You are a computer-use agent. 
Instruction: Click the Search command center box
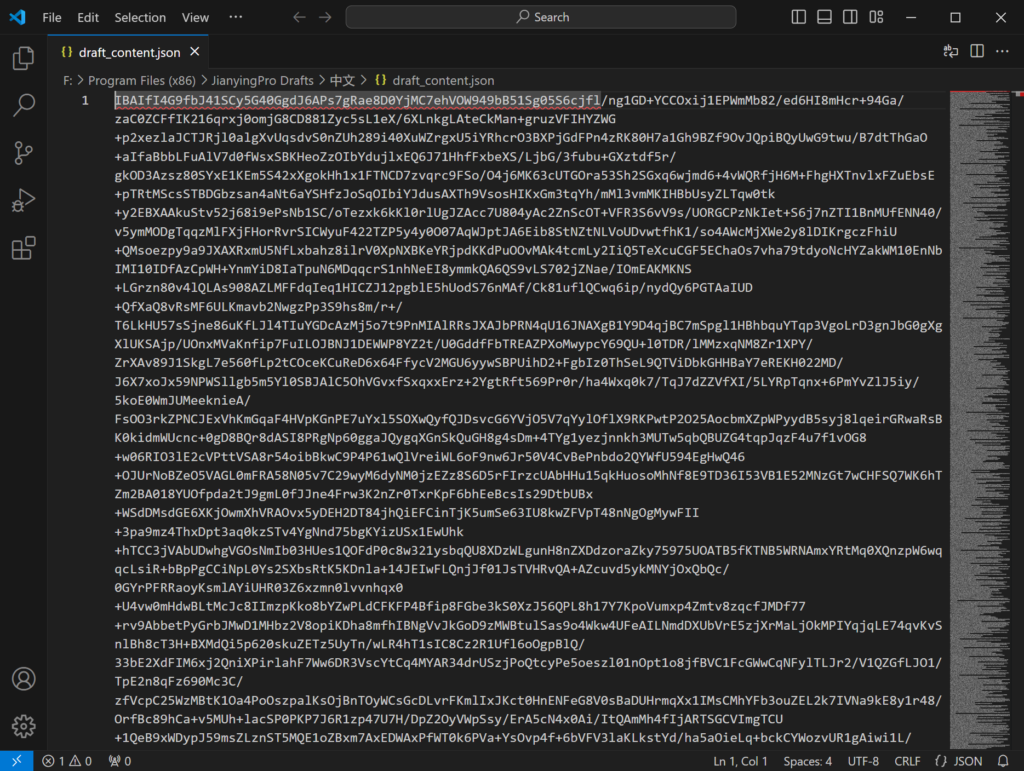[541, 17]
